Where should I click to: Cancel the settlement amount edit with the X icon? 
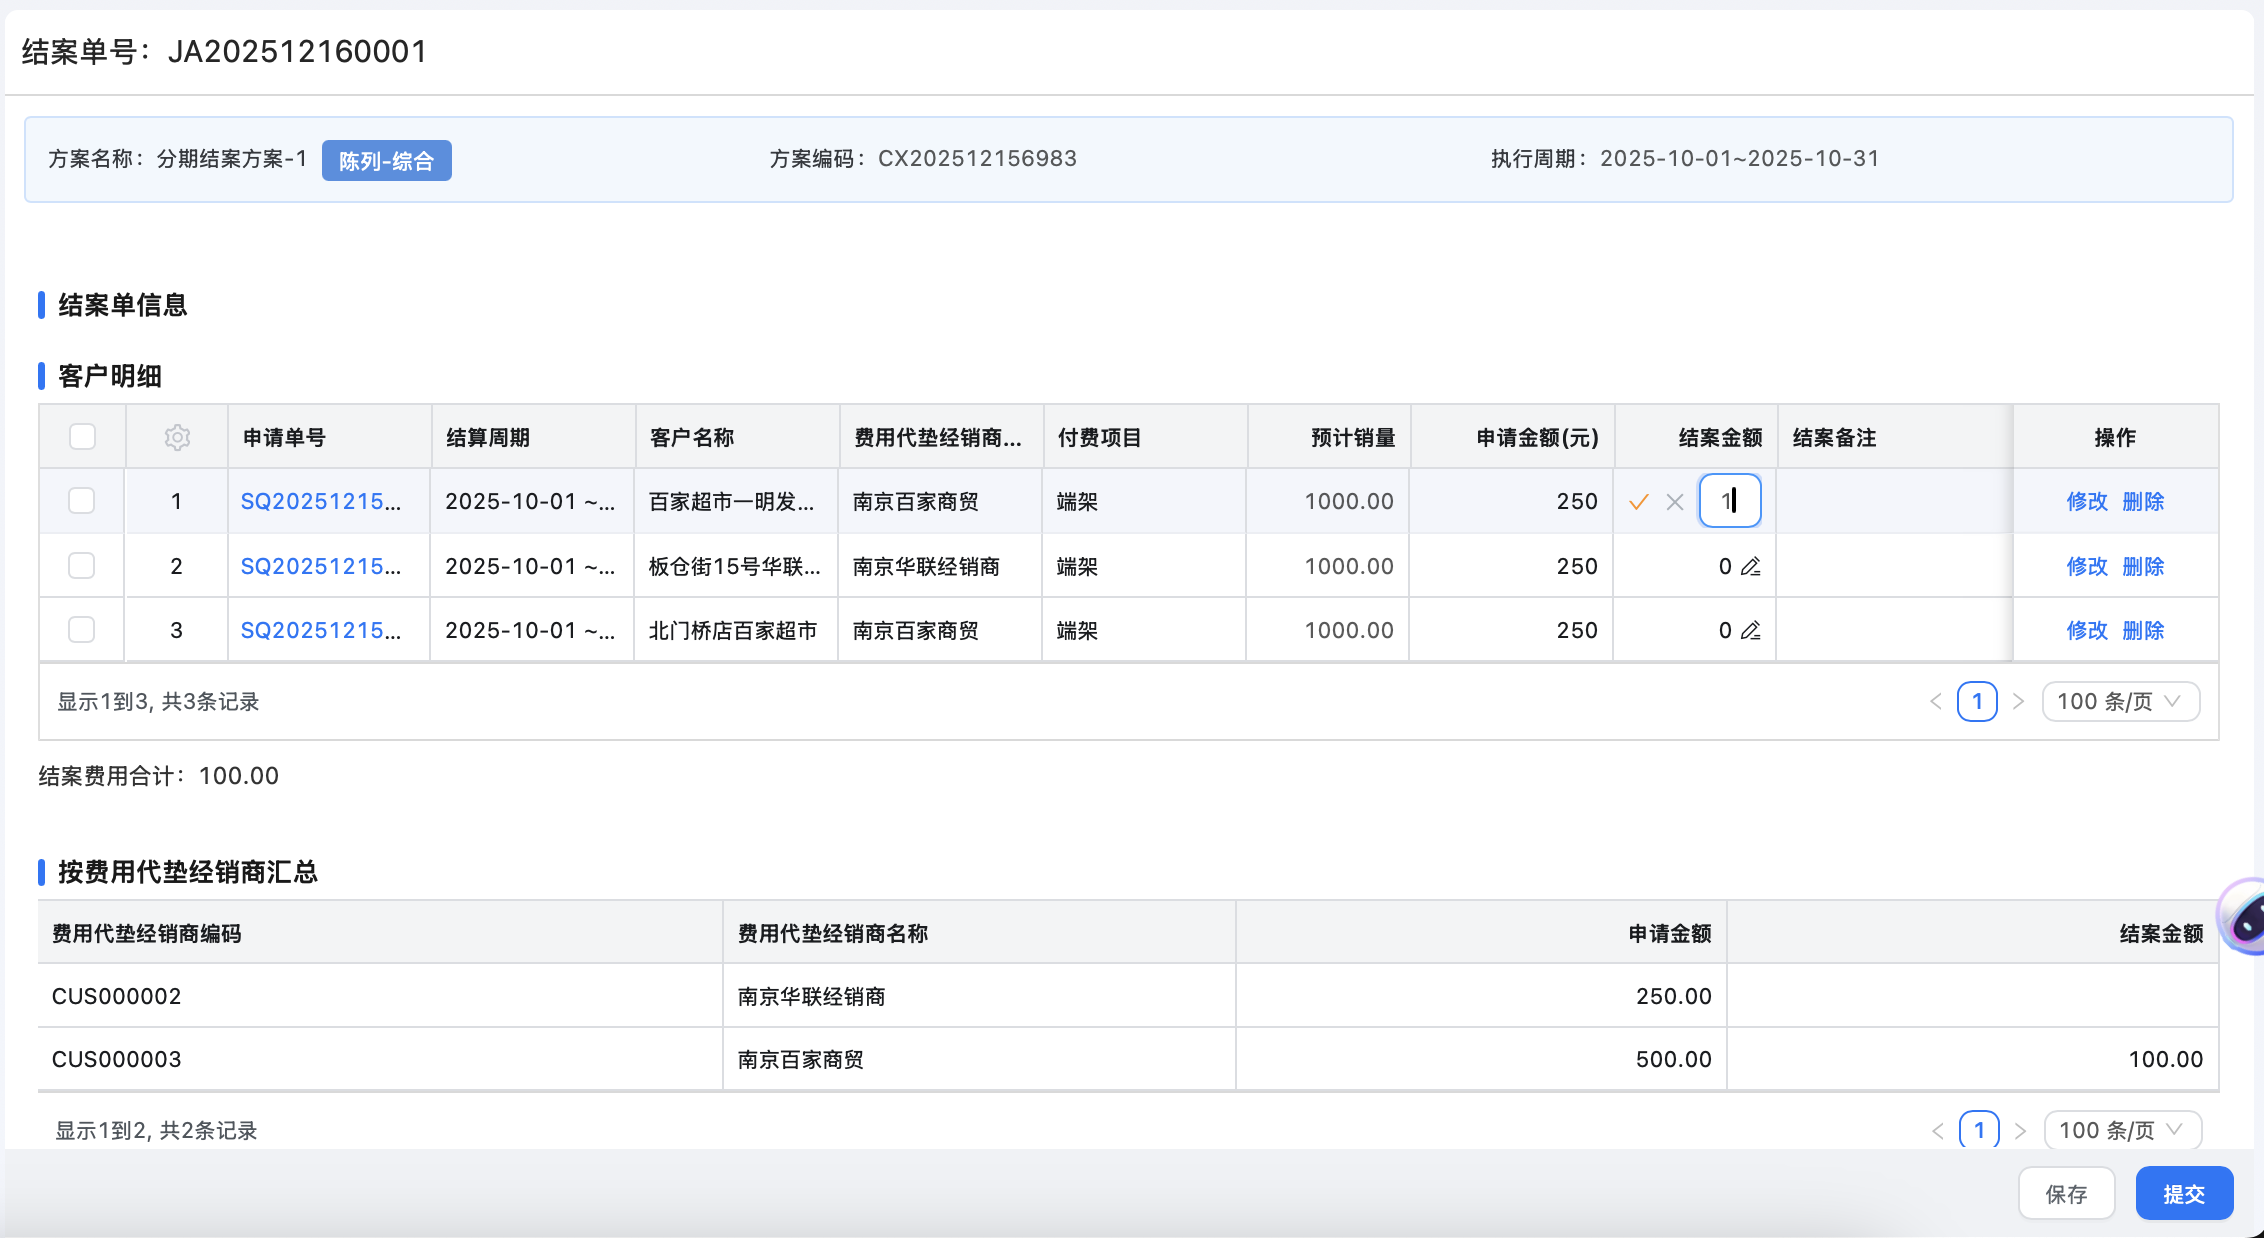pyautogui.click(x=1675, y=502)
